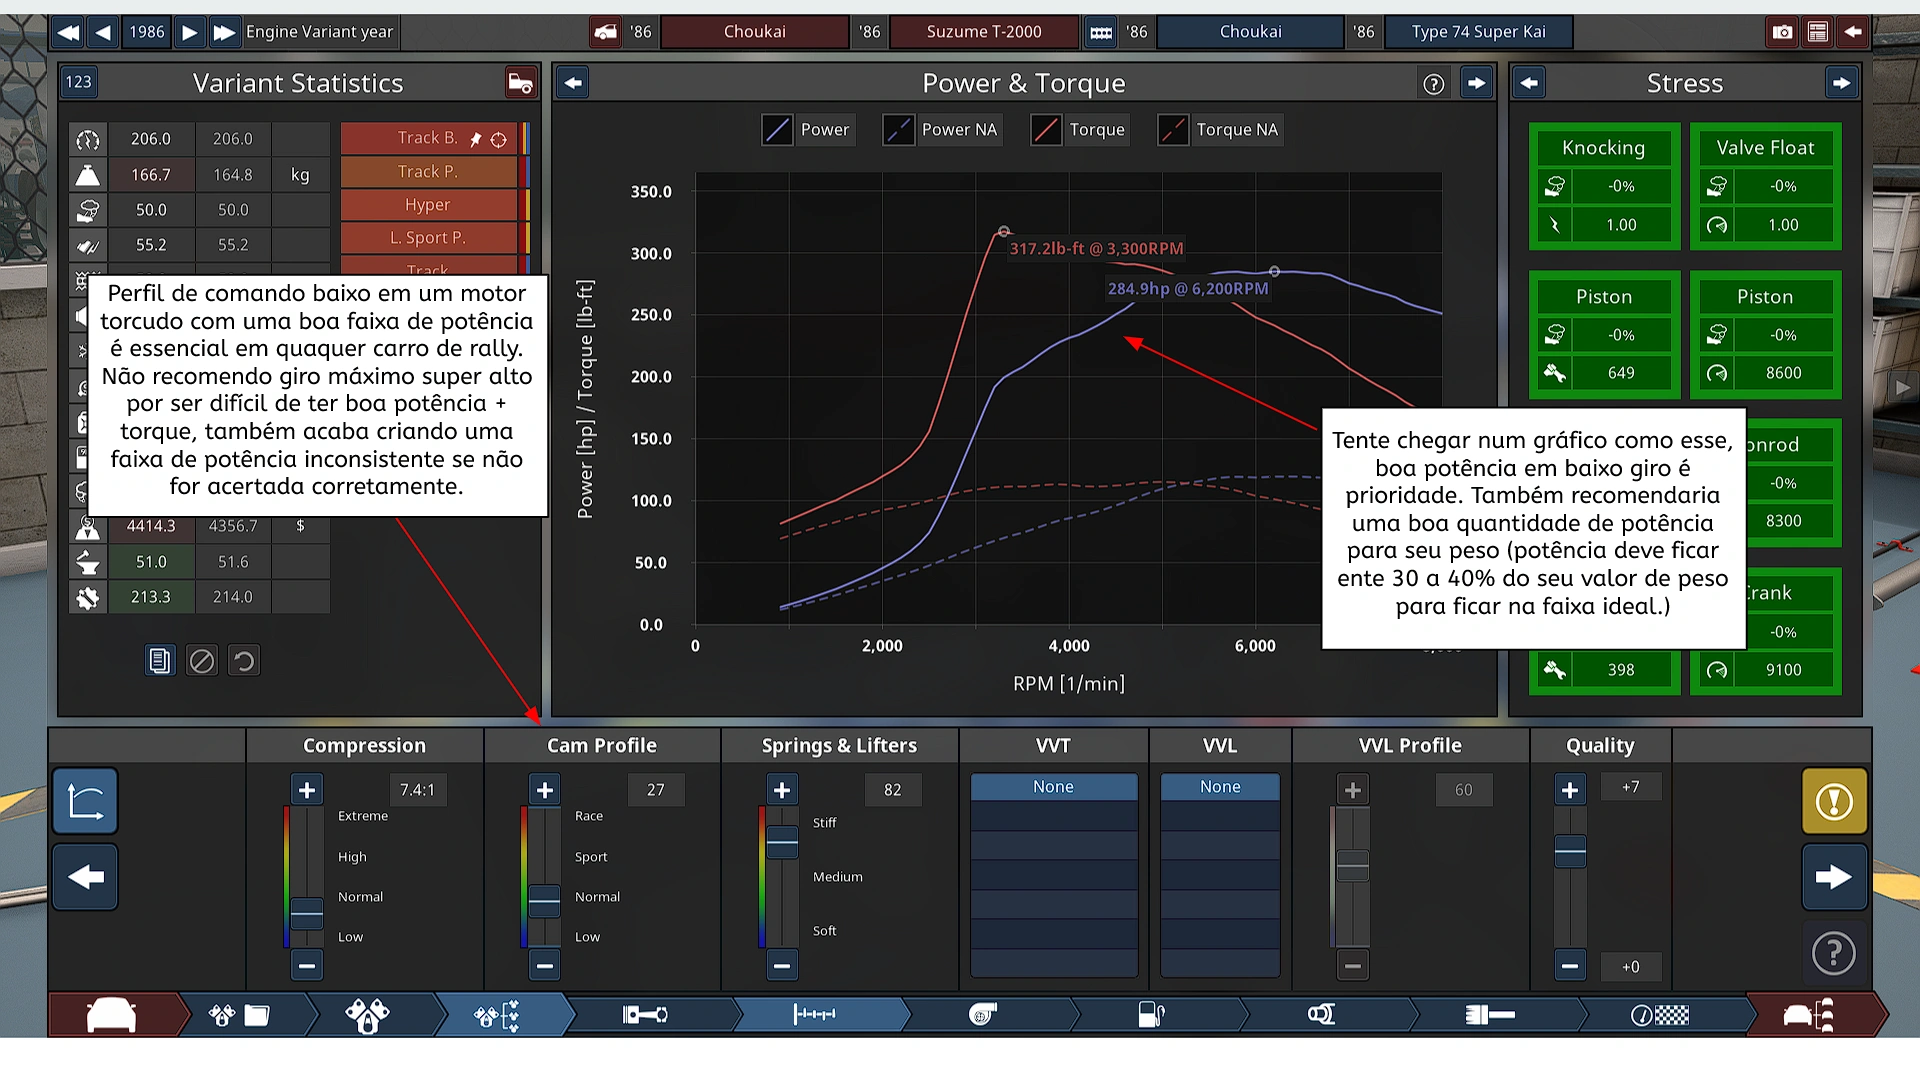Toggle the Torque graph line

[1046, 130]
